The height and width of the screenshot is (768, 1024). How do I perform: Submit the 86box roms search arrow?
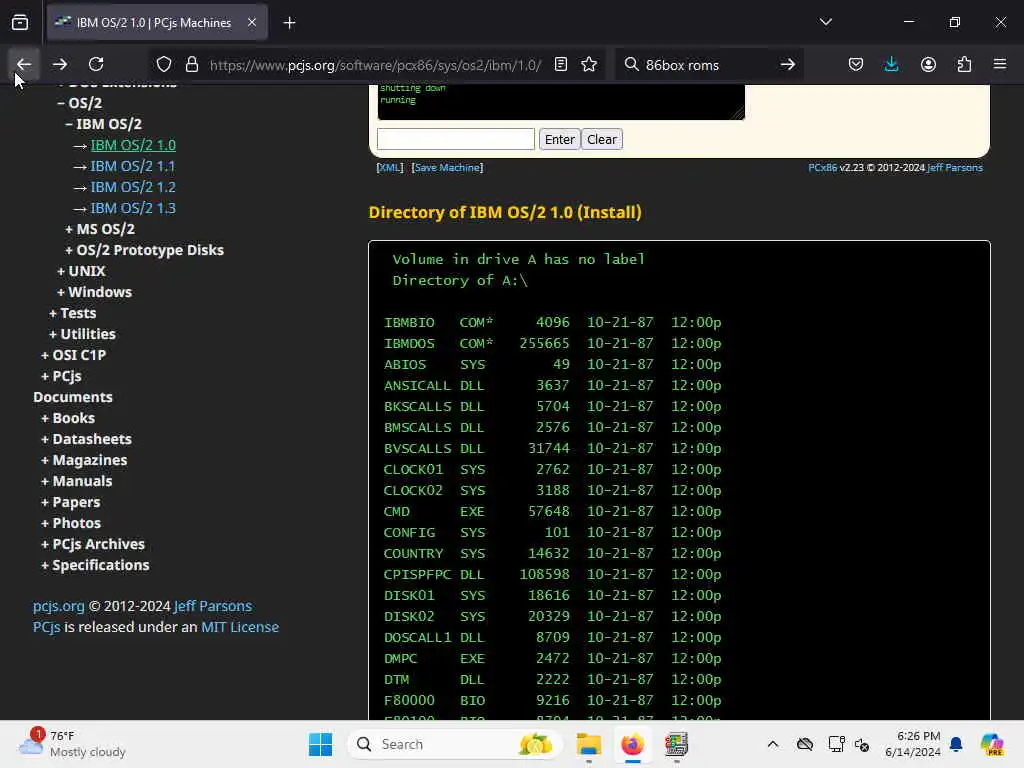(x=788, y=64)
